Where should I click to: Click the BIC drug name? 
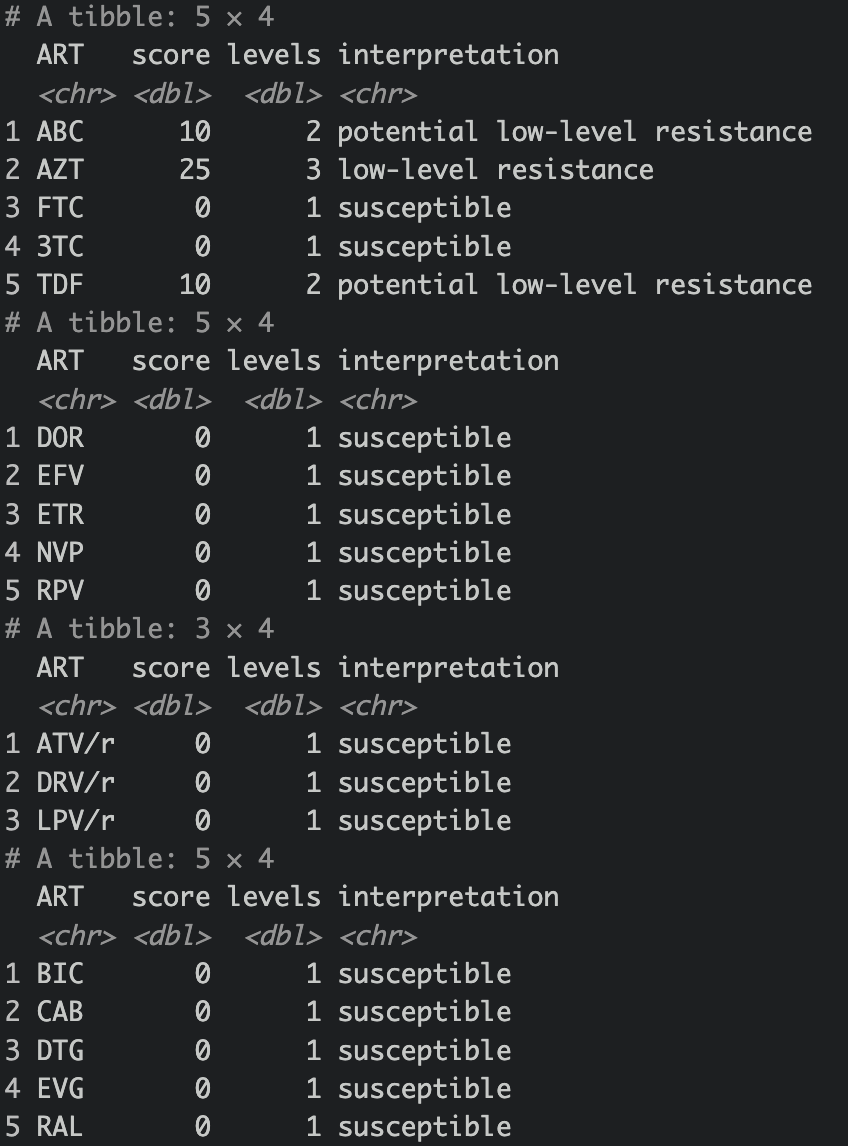coord(60,974)
